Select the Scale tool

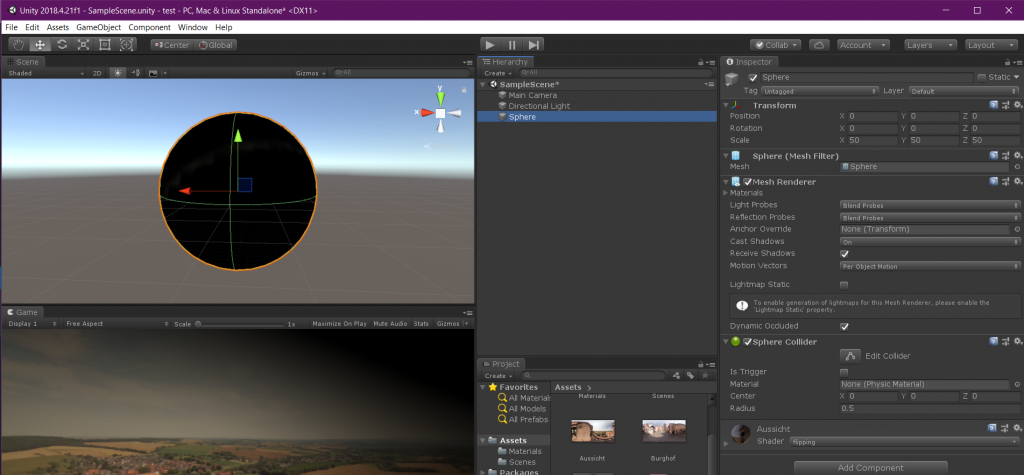click(83, 45)
